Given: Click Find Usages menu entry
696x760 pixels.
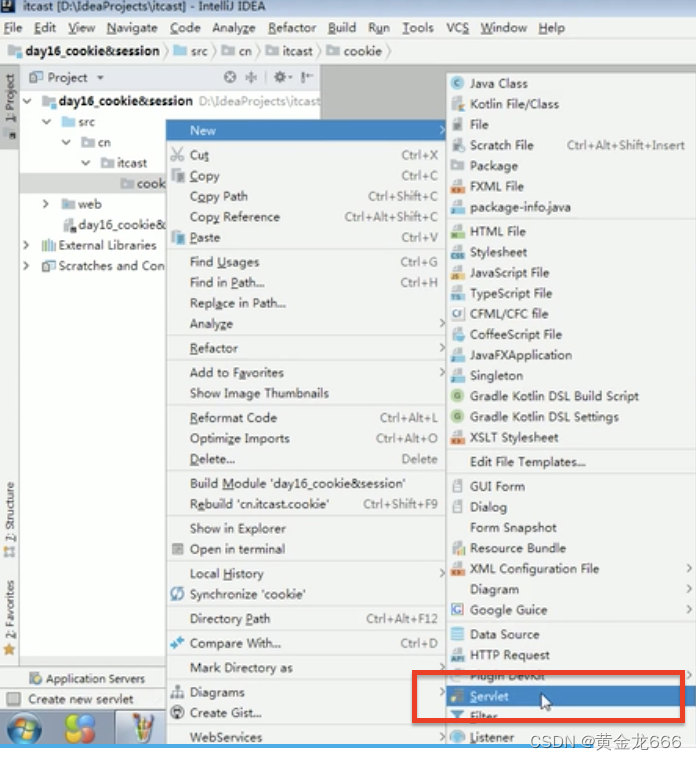Looking at the screenshot, I should click(306, 262).
